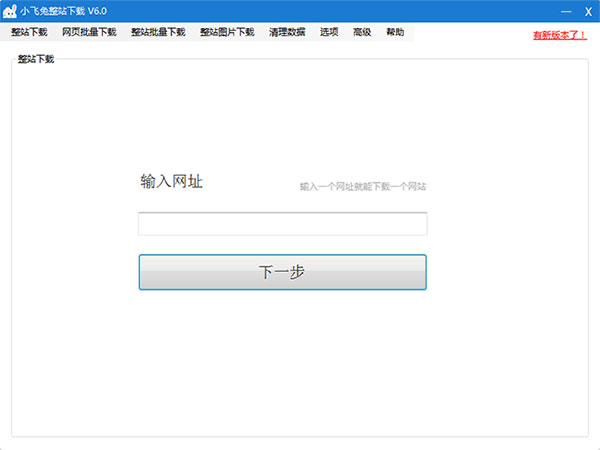Open the 高级 menu
The height and width of the screenshot is (450, 600).
[362, 32]
